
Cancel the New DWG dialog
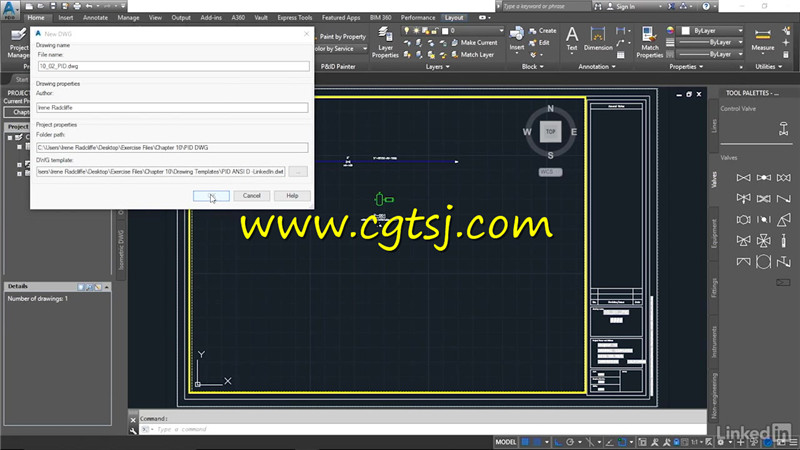pyautogui.click(x=252, y=196)
